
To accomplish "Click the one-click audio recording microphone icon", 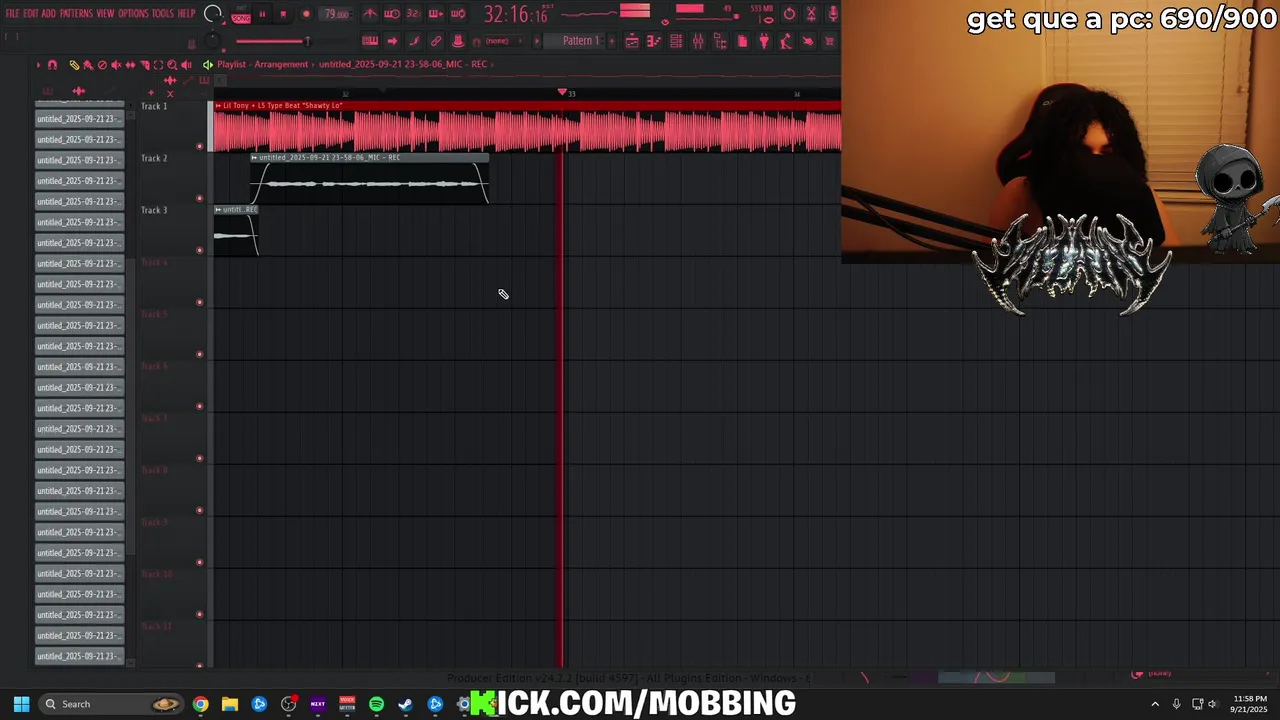I will pyautogui.click(x=832, y=14).
